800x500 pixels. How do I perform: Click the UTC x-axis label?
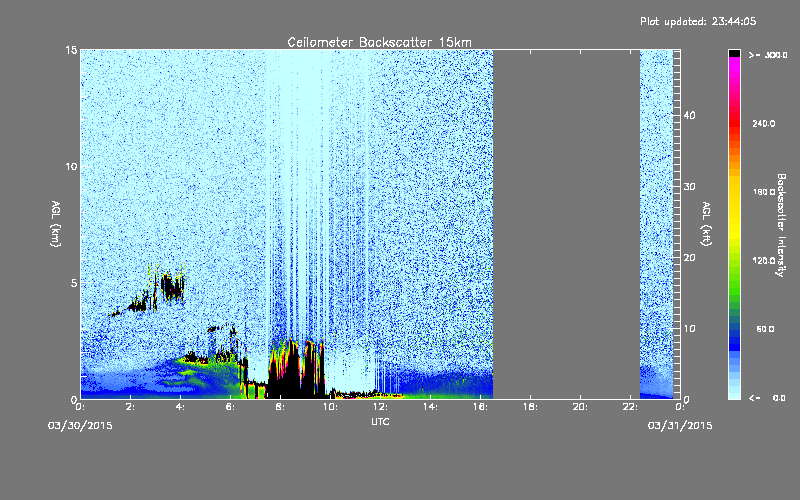tap(380, 421)
